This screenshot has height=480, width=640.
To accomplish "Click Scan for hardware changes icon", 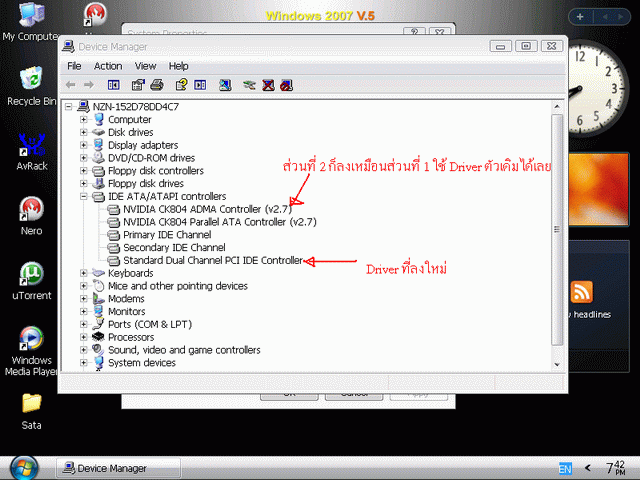I will tap(225, 85).
